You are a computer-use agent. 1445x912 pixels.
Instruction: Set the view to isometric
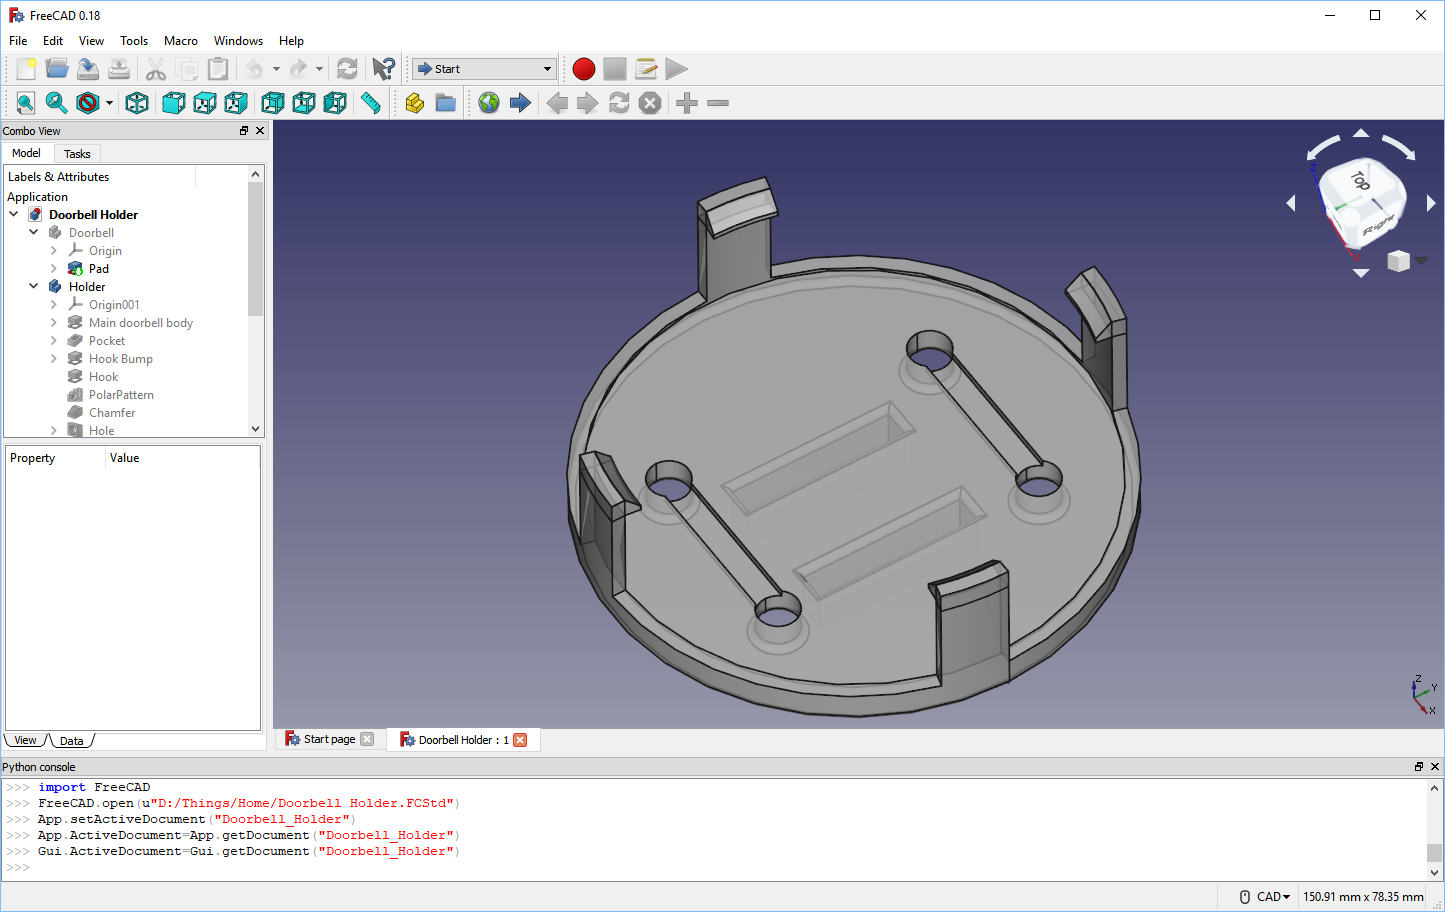coord(136,103)
